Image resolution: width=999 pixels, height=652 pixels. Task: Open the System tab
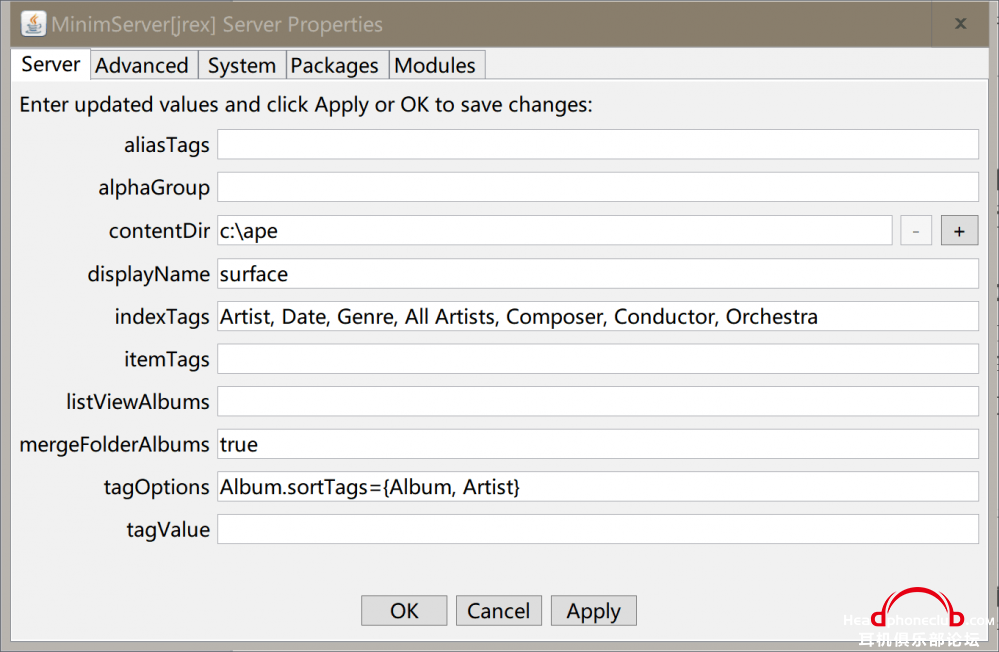pyautogui.click(x=242, y=65)
